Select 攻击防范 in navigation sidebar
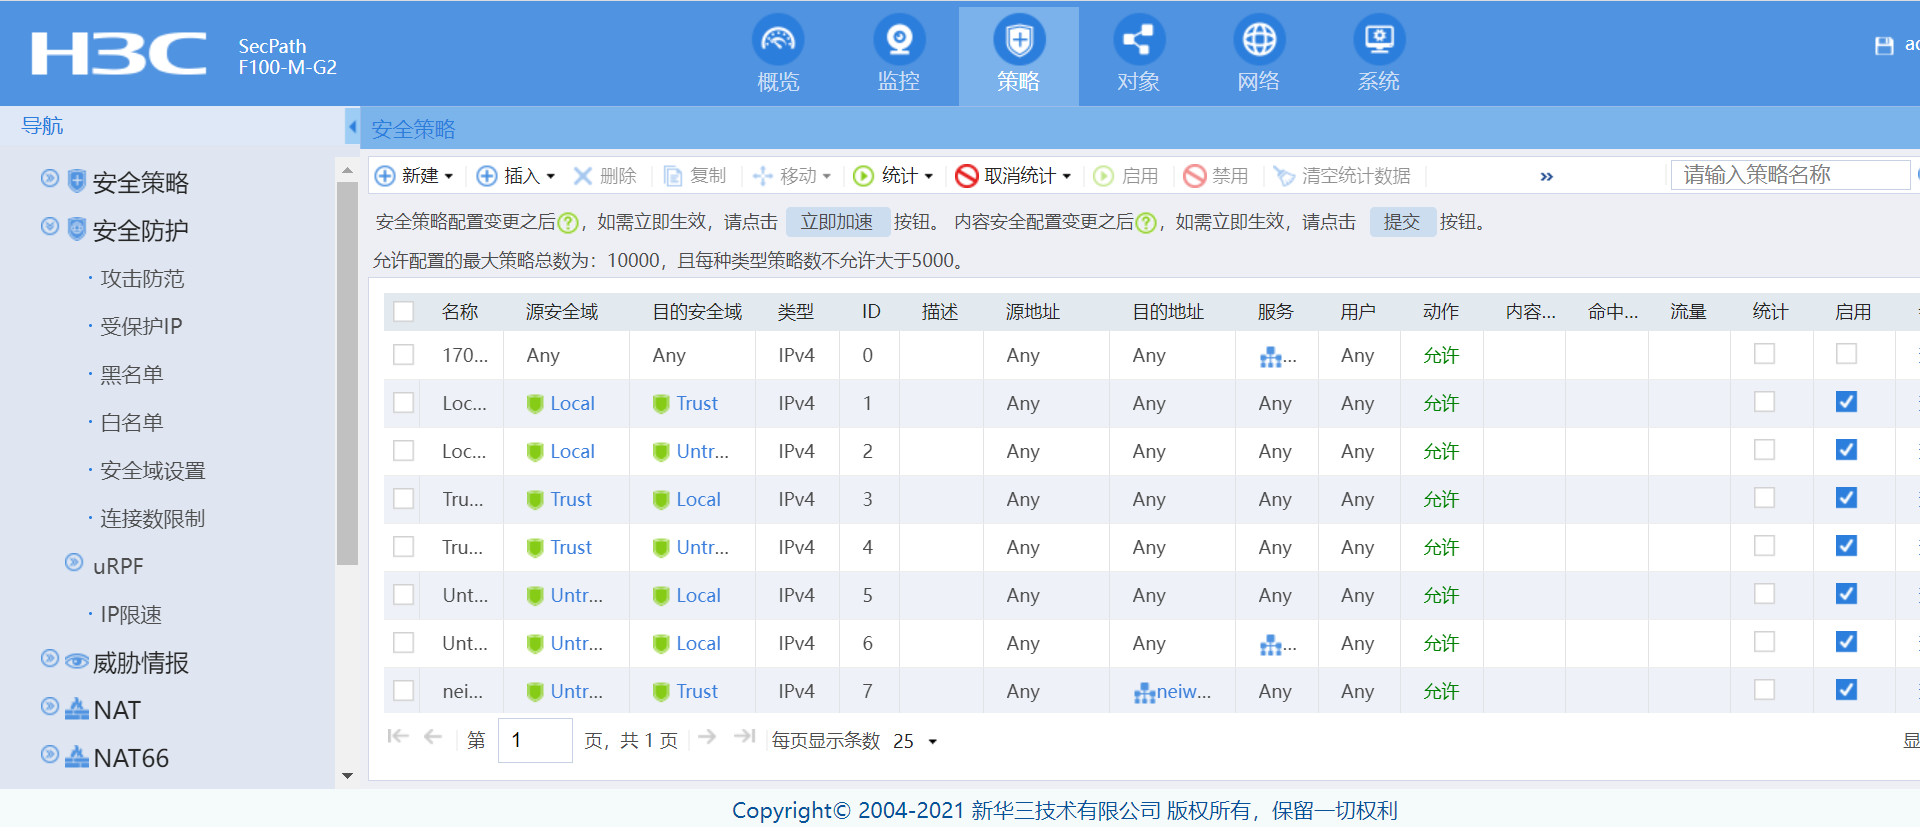The width and height of the screenshot is (1920, 827). [x=142, y=279]
